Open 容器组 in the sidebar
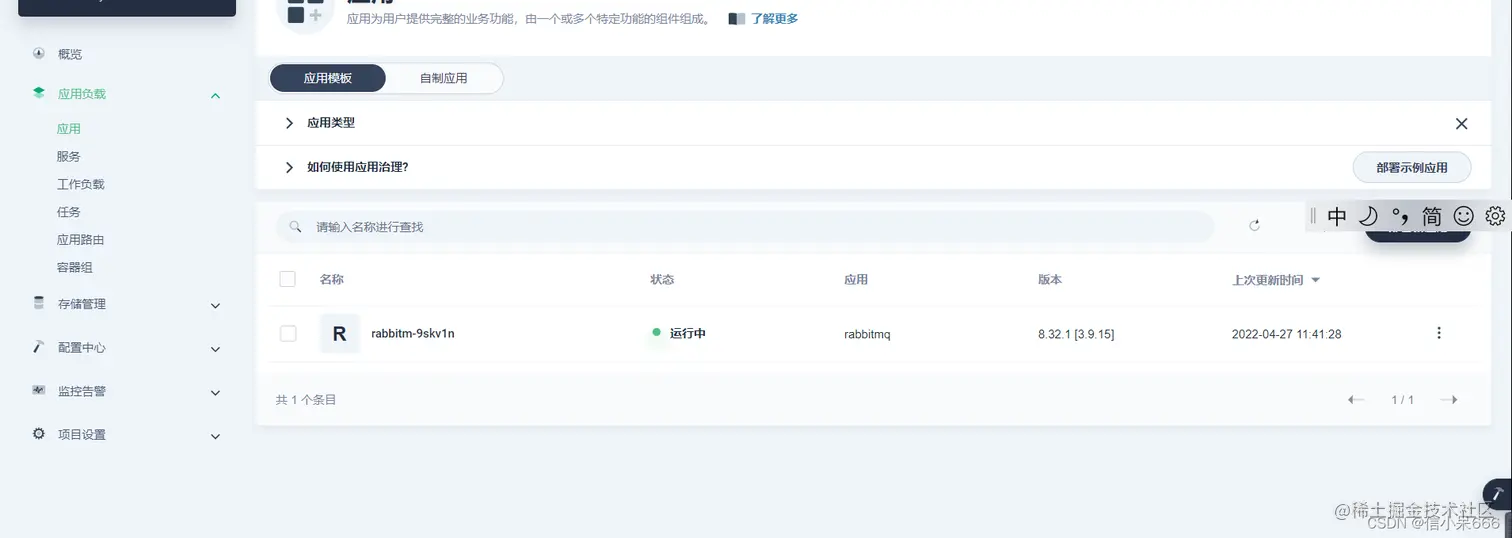The height and width of the screenshot is (538, 1512). point(75,268)
